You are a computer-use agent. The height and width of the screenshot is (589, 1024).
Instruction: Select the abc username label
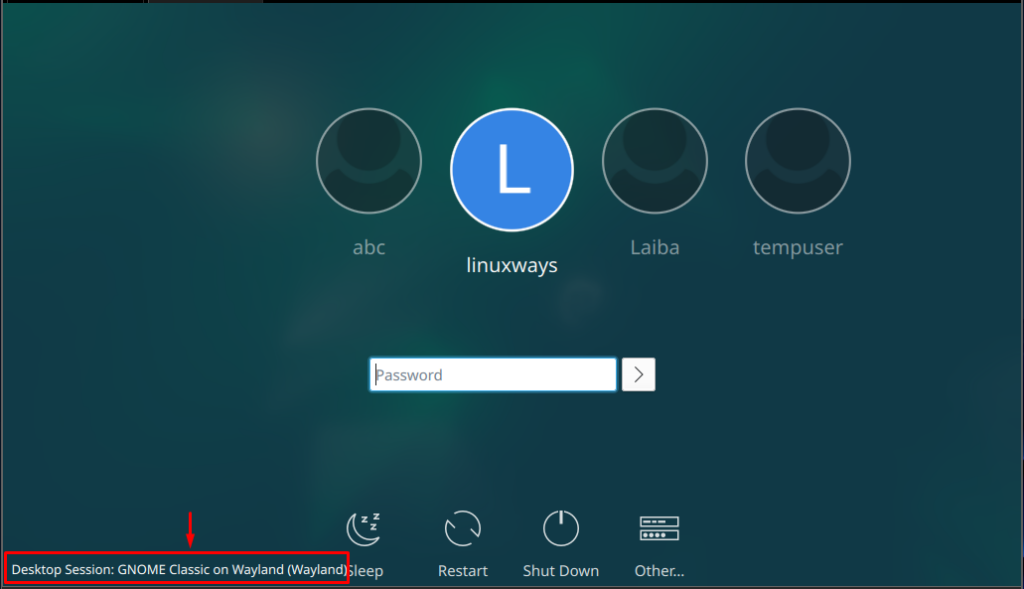[368, 247]
